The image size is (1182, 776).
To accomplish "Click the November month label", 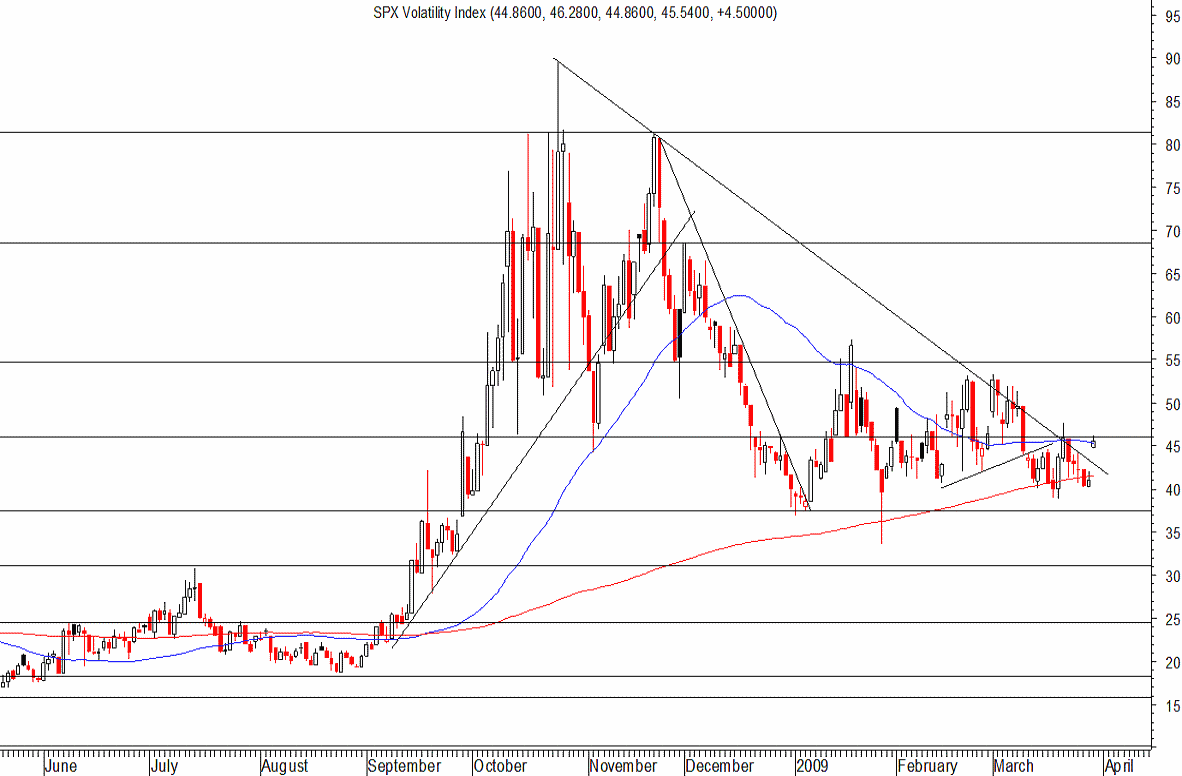I will [x=623, y=766].
